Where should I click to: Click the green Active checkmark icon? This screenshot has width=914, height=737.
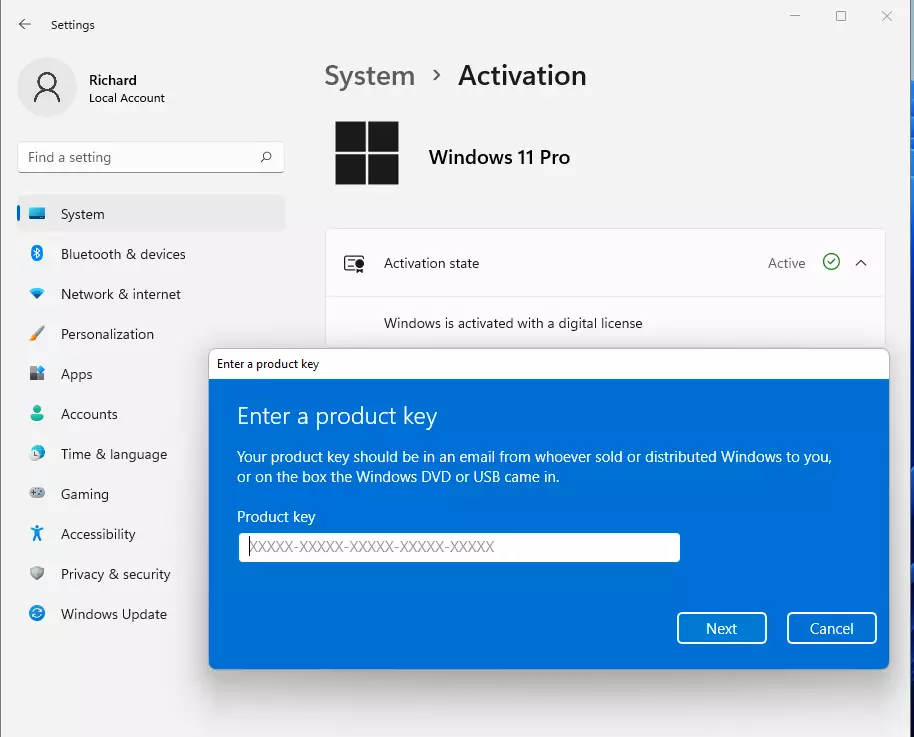[x=831, y=262]
